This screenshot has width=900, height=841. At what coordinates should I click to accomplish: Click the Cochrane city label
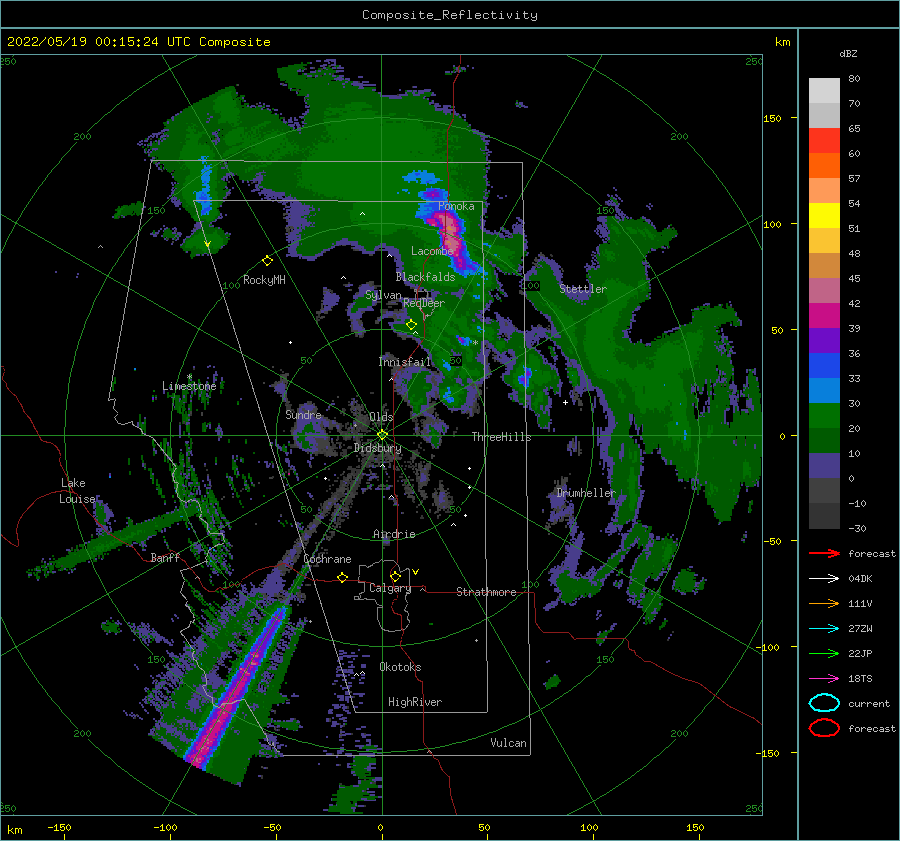pyautogui.click(x=327, y=559)
